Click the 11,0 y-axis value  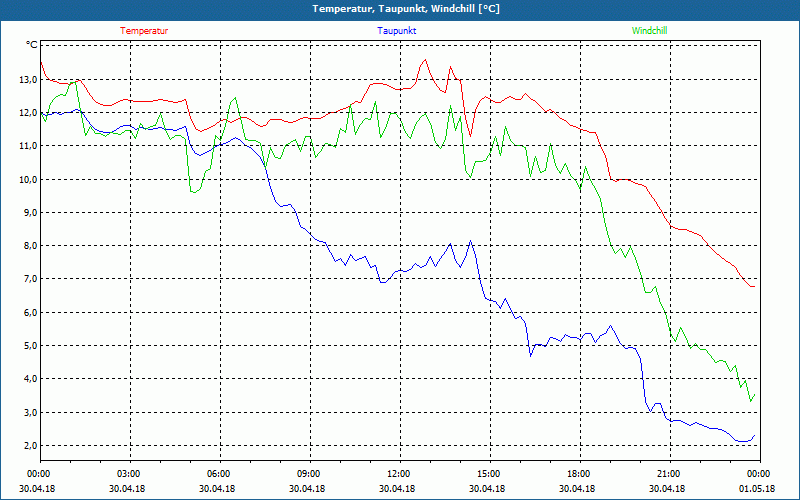28,146
